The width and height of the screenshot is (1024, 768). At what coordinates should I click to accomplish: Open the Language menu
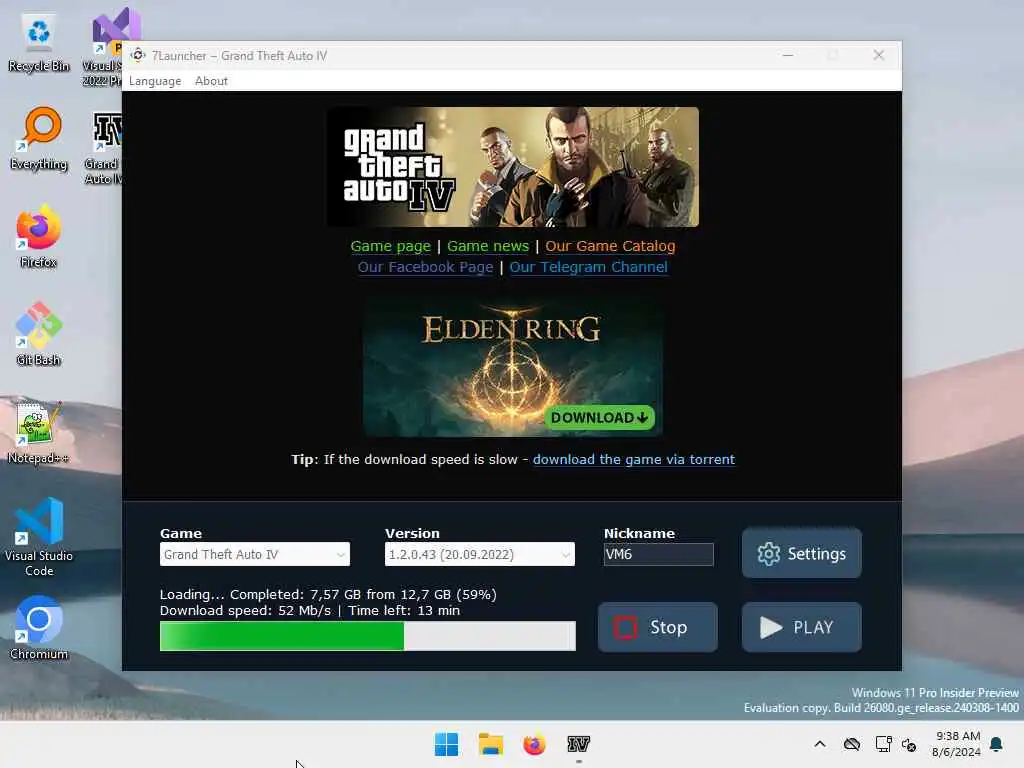pyautogui.click(x=155, y=81)
